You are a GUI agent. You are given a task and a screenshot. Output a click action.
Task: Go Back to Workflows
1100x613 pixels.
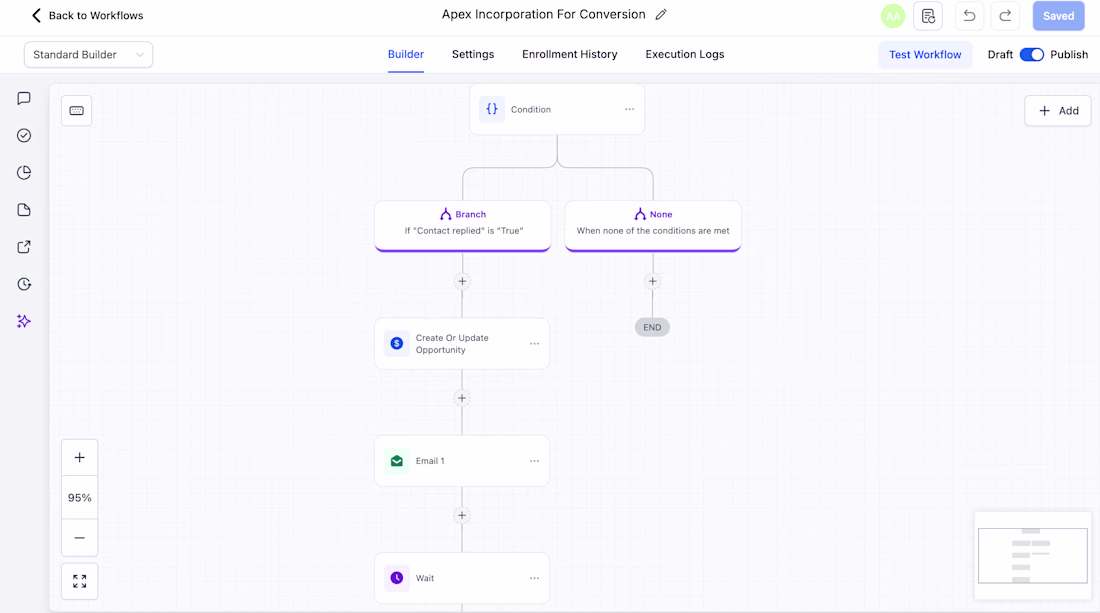[x=88, y=15]
